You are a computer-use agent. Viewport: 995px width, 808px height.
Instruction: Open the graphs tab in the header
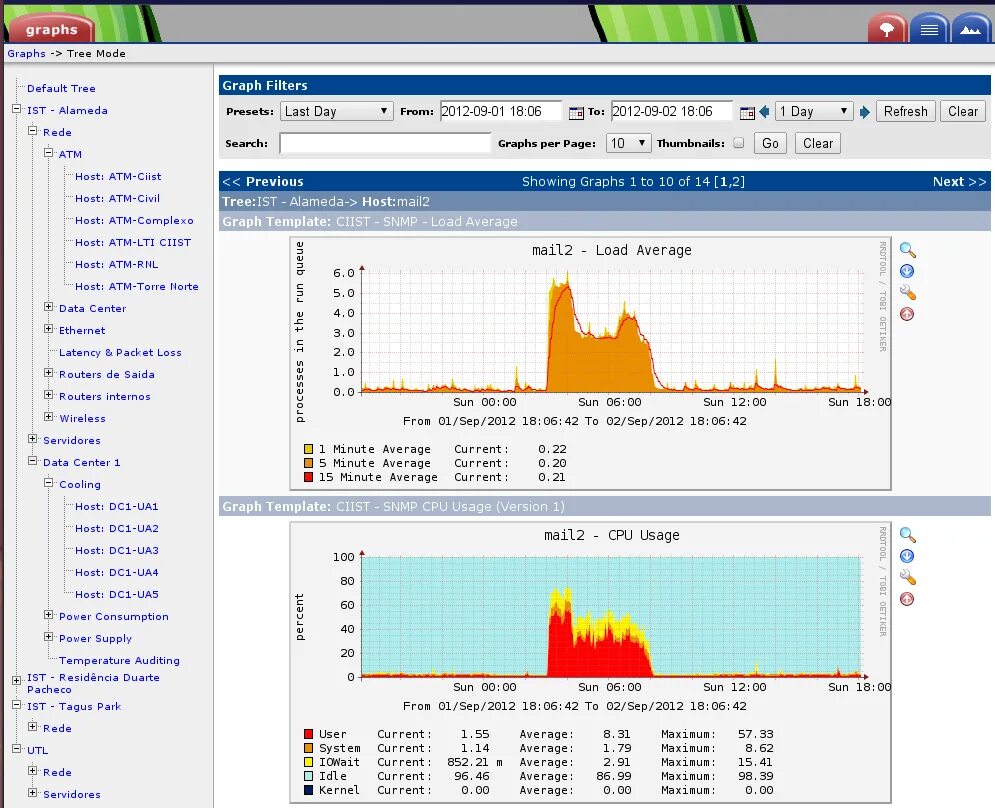pos(51,29)
